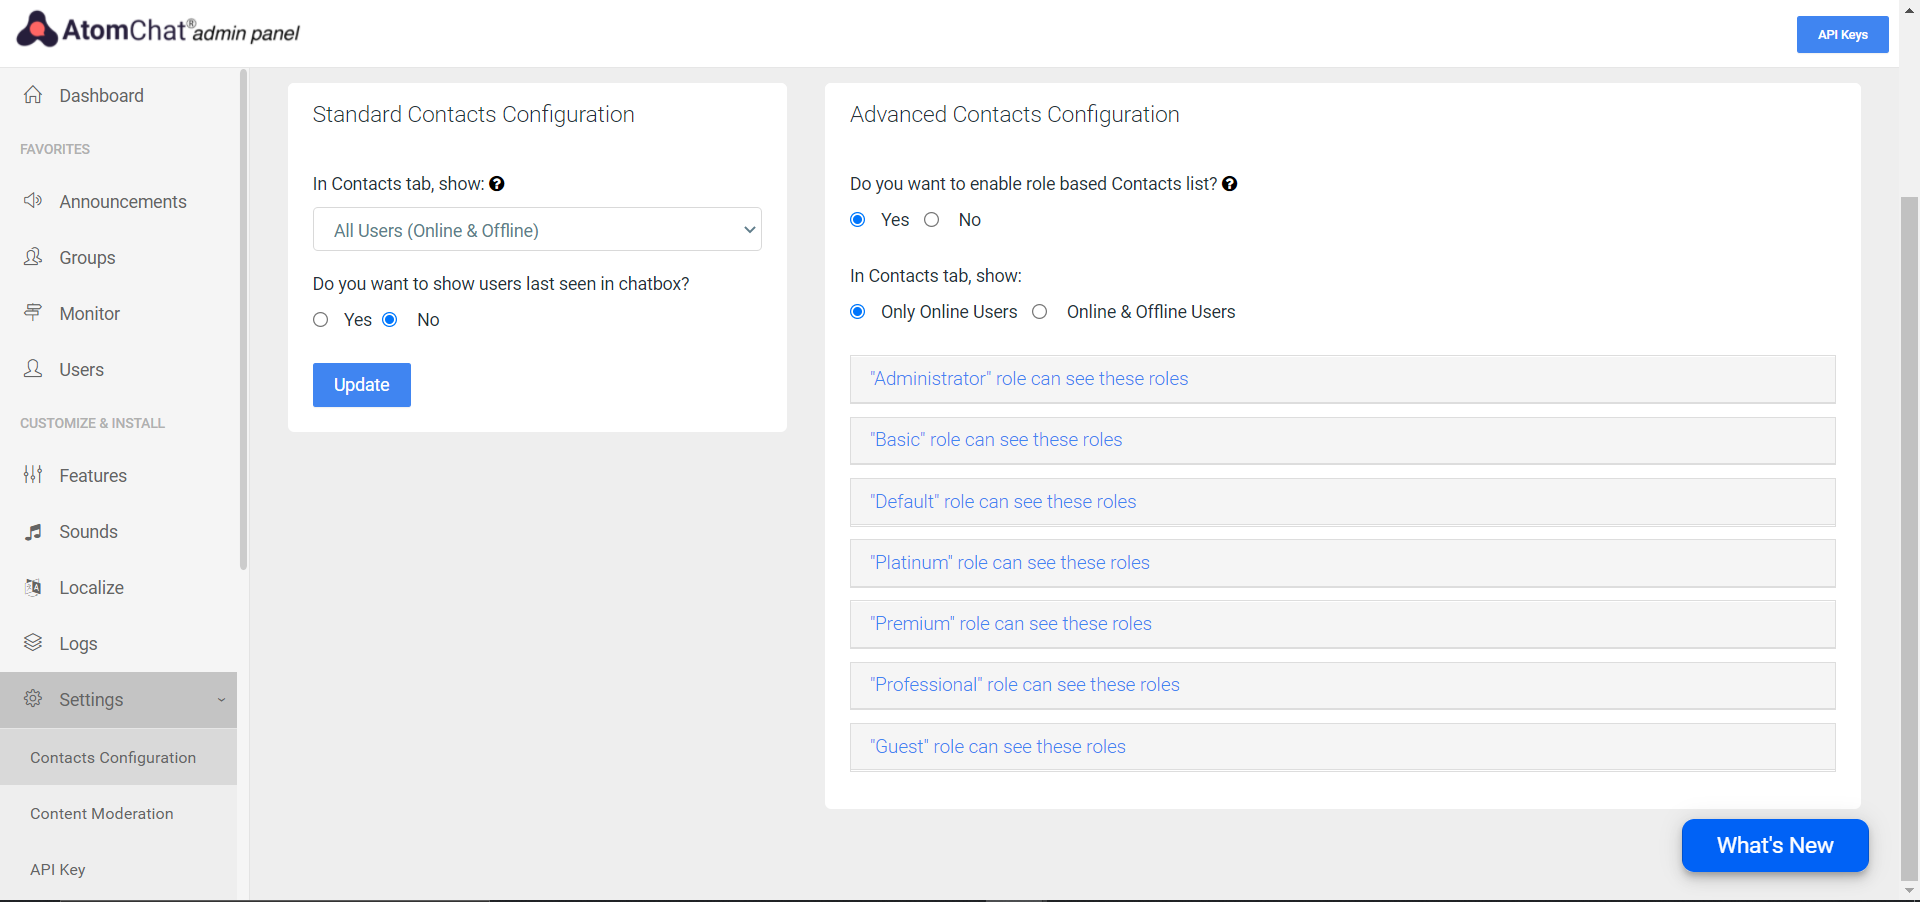Expand "Guest" role can see these roles
The width and height of the screenshot is (1920, 902).
pyautogui.click(x=1342, y=747)
